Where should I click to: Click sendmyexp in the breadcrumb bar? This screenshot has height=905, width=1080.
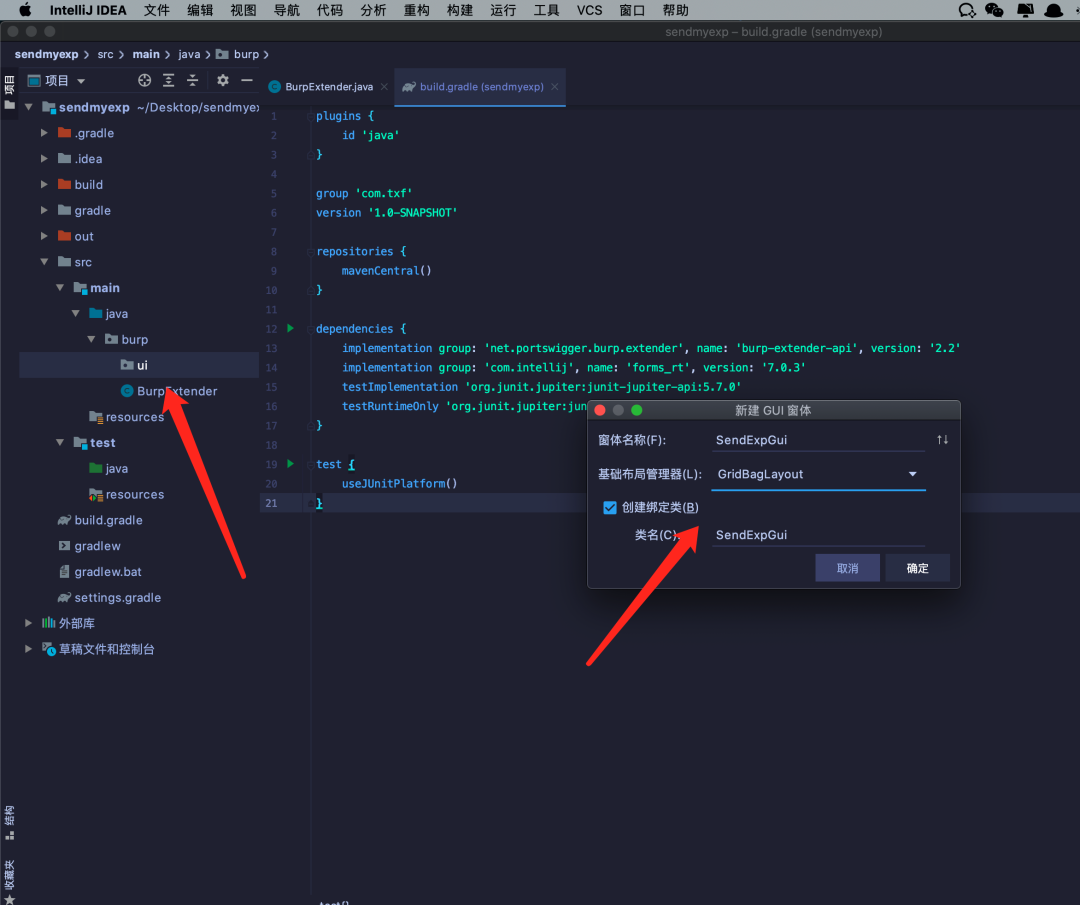pos(46,54)
